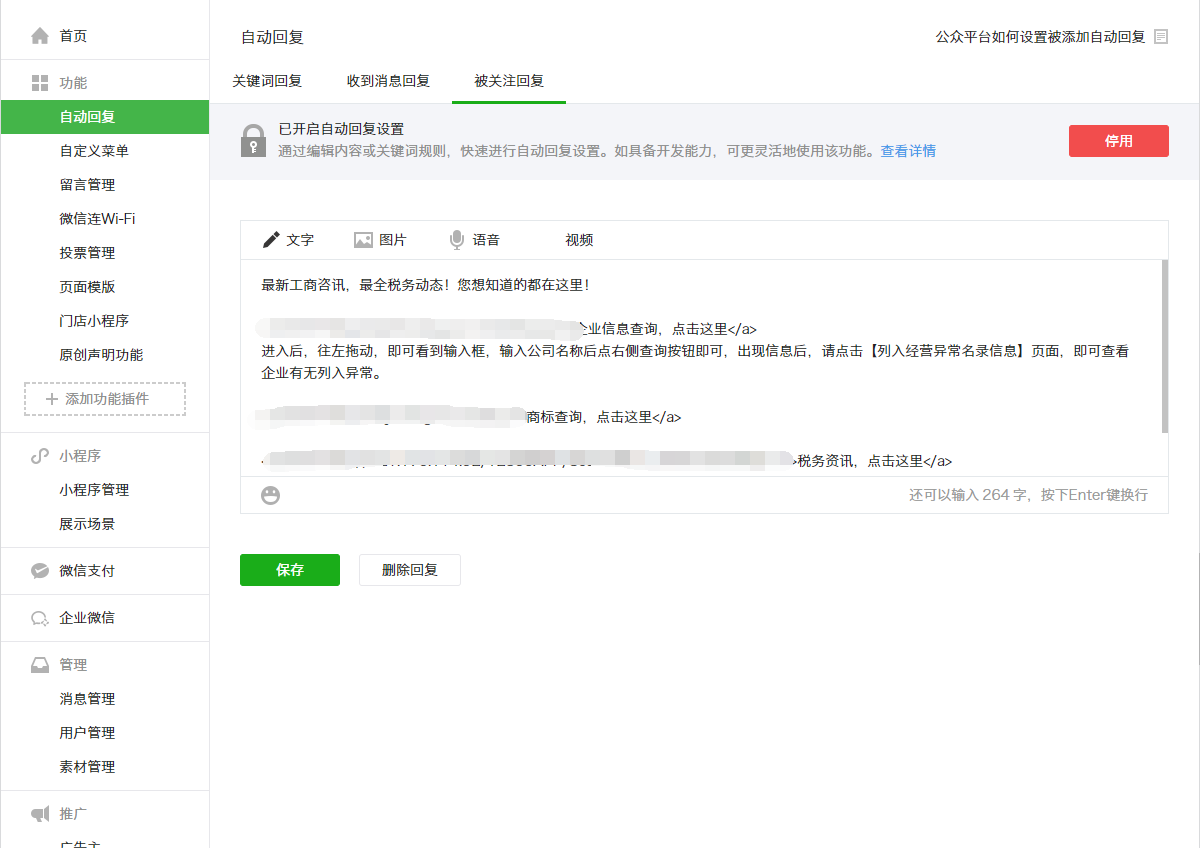
Task: Open 微信连Wi-Fi in the sidebar
Action: [x=97, y=219]
